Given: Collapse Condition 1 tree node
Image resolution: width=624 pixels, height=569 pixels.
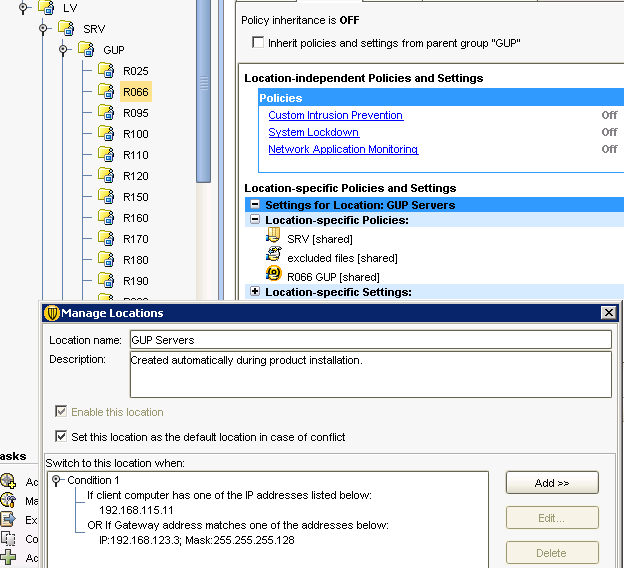Looking at the screenshot, I should tap(56, 480).
